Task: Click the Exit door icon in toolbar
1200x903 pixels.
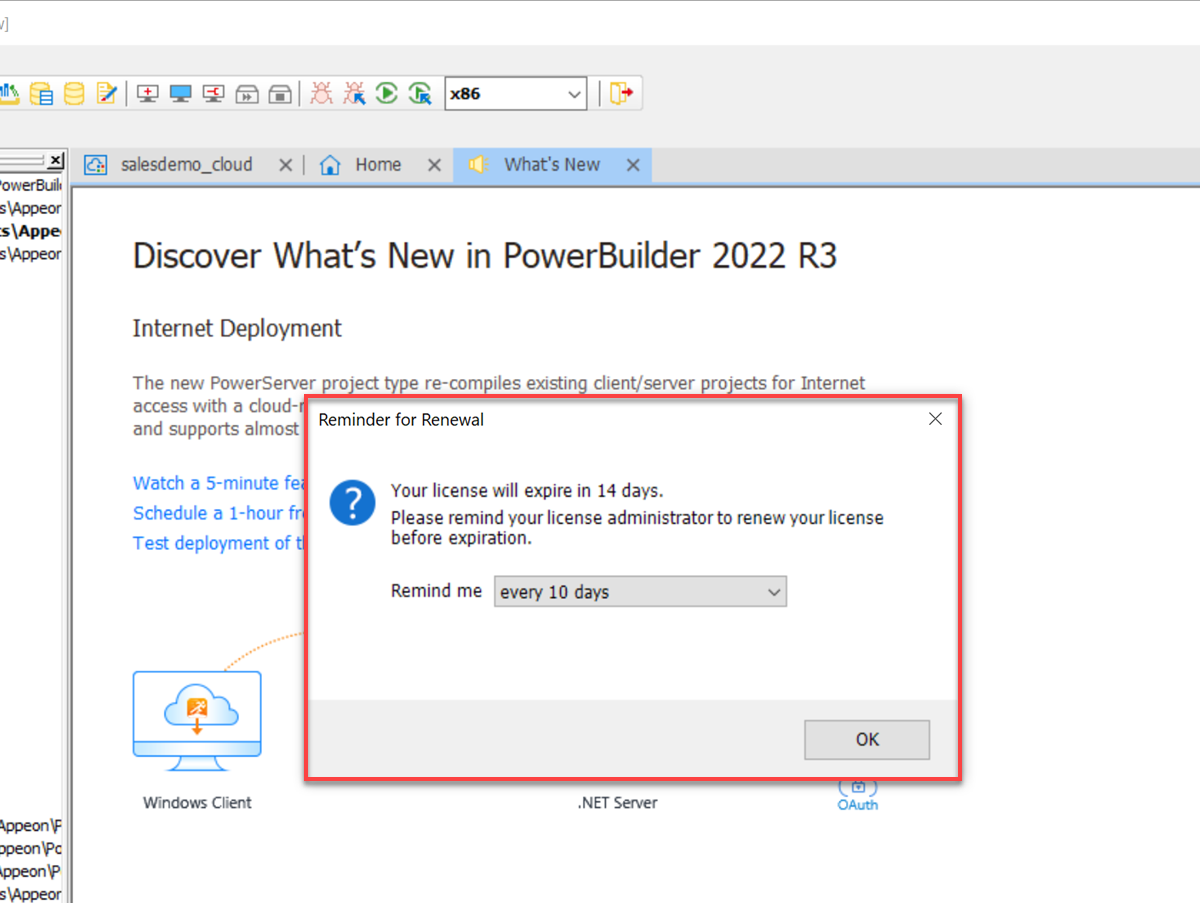Action: [621, 94]
